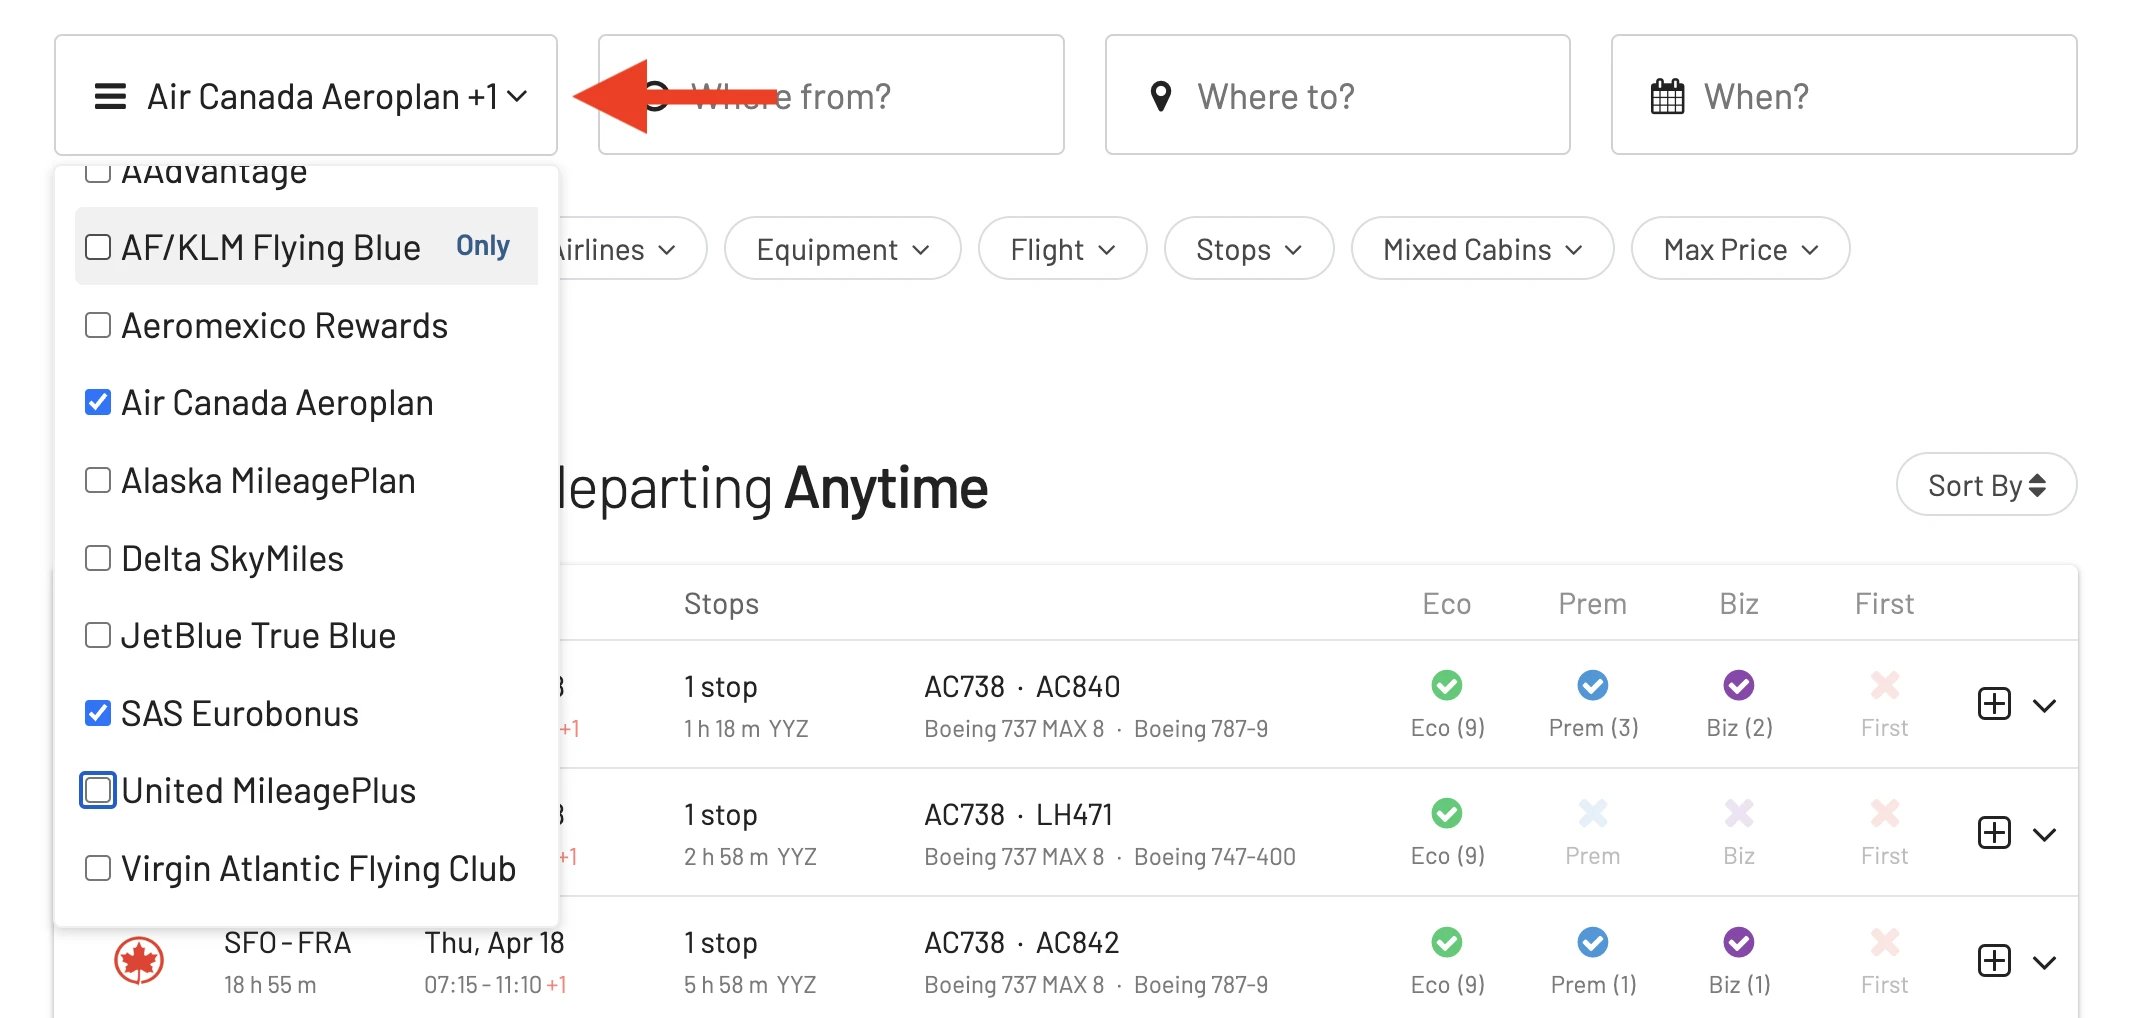Screen dimensions: 2132x1018
Task: Click green Eco checkmark for AC738 AC840
Action: point(1447,685)
